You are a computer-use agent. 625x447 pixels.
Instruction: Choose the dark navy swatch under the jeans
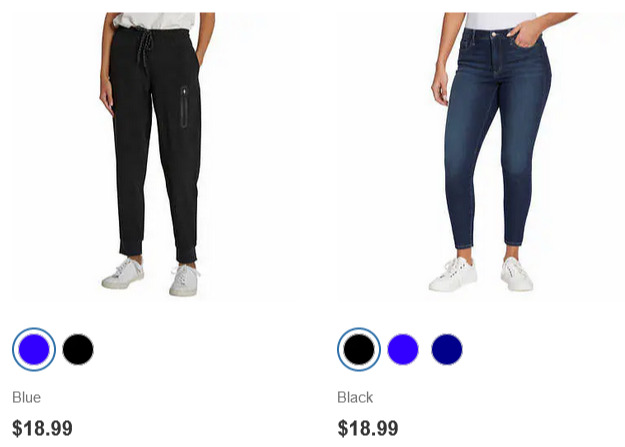[447, 349]
